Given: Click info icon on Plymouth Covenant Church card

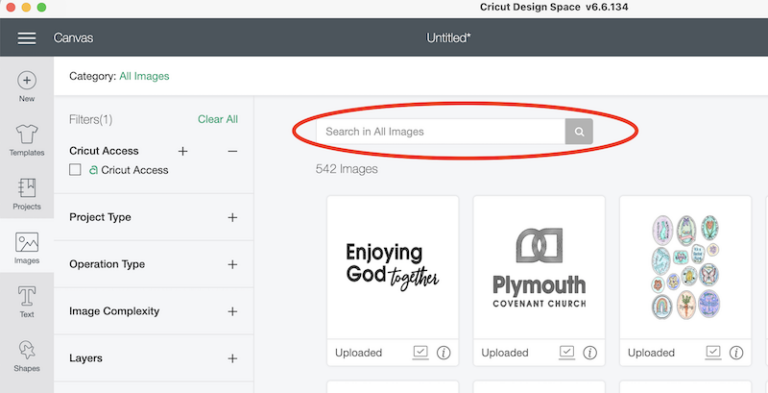Looking at the screenshot, I should 590,352.
